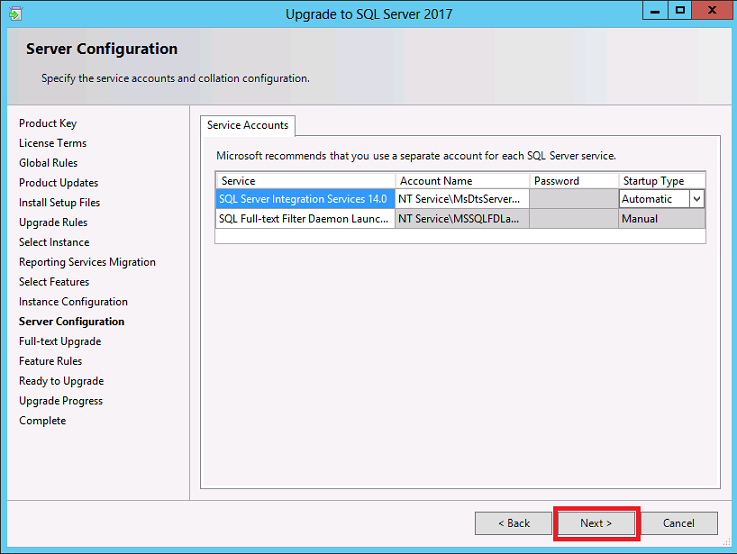Select the Ready to Upgrade step
The width and height of the screenshot is (737, 554).
[x=62, y=381]
